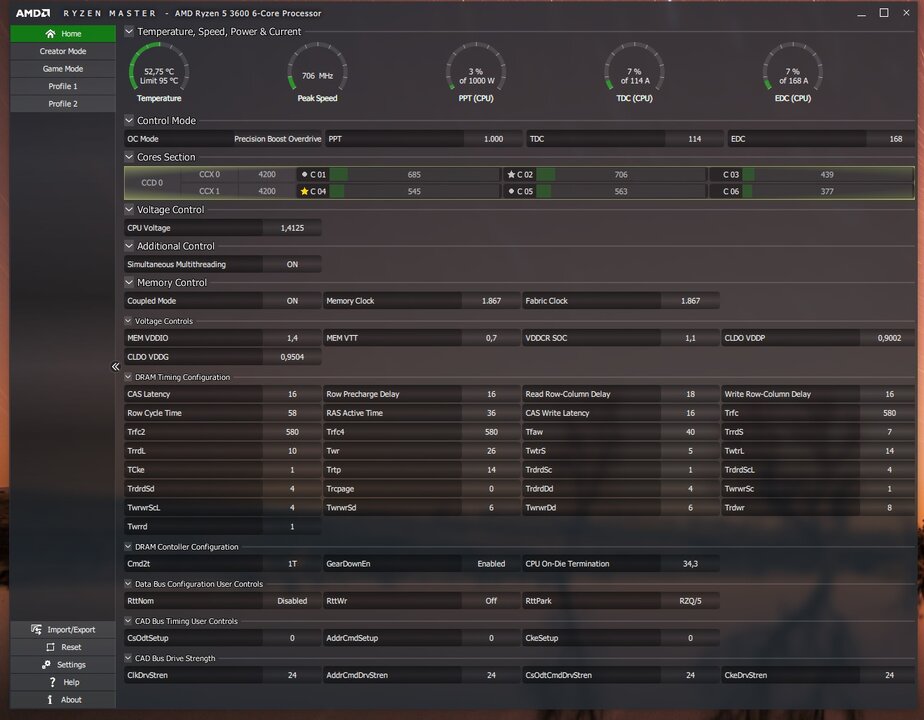Click CPU On-Die Termination 34,3 value

tap(690, 564)
